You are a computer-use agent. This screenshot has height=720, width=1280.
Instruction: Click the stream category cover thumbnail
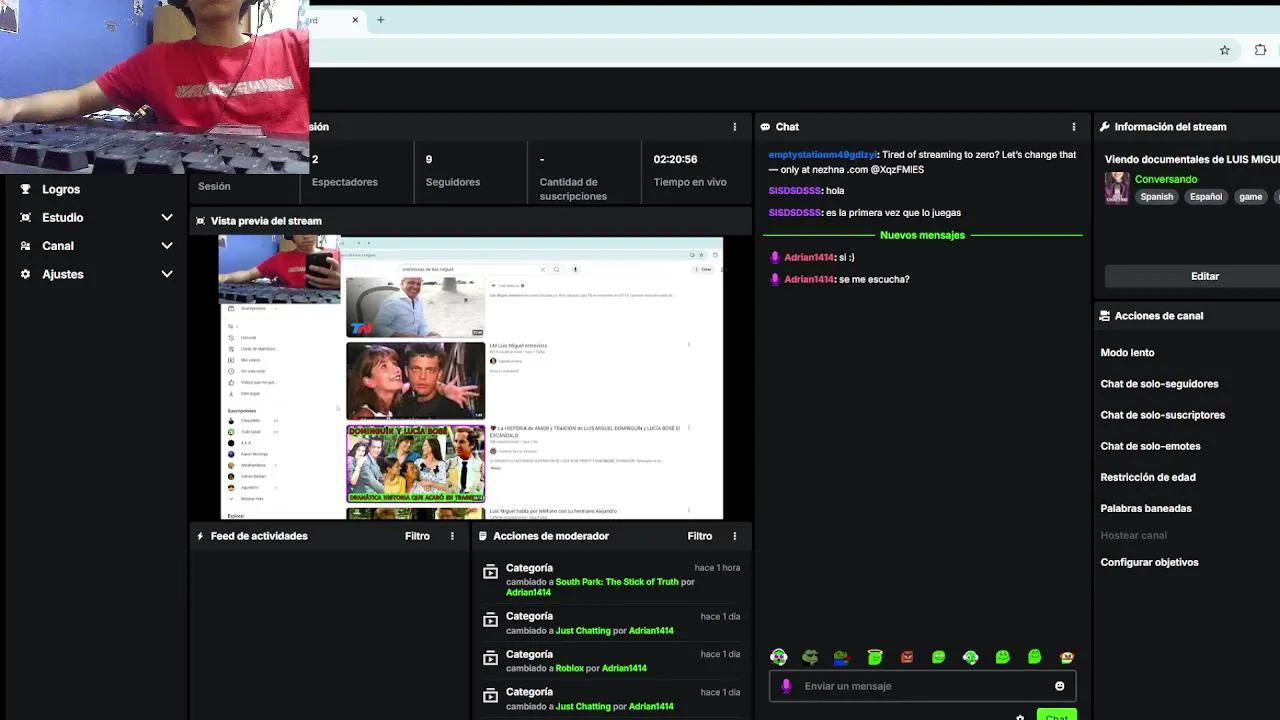click(x=1117, y=188)
